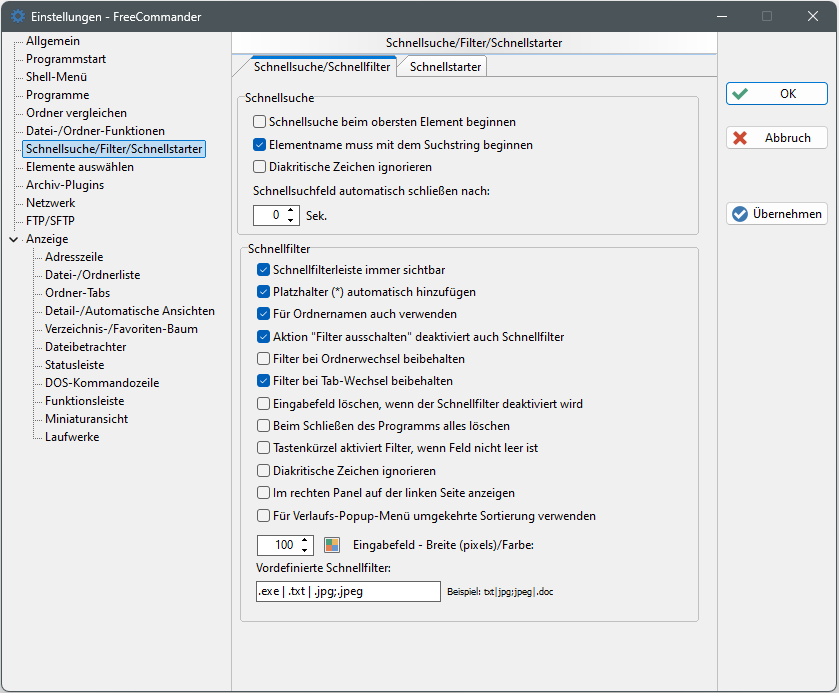The width and height of the screenshot is (839, 693).
Task: Enable Für Verlaufs-Popup-Menü umgekehrte Sortierung verwenden
Action: [263, 515]
